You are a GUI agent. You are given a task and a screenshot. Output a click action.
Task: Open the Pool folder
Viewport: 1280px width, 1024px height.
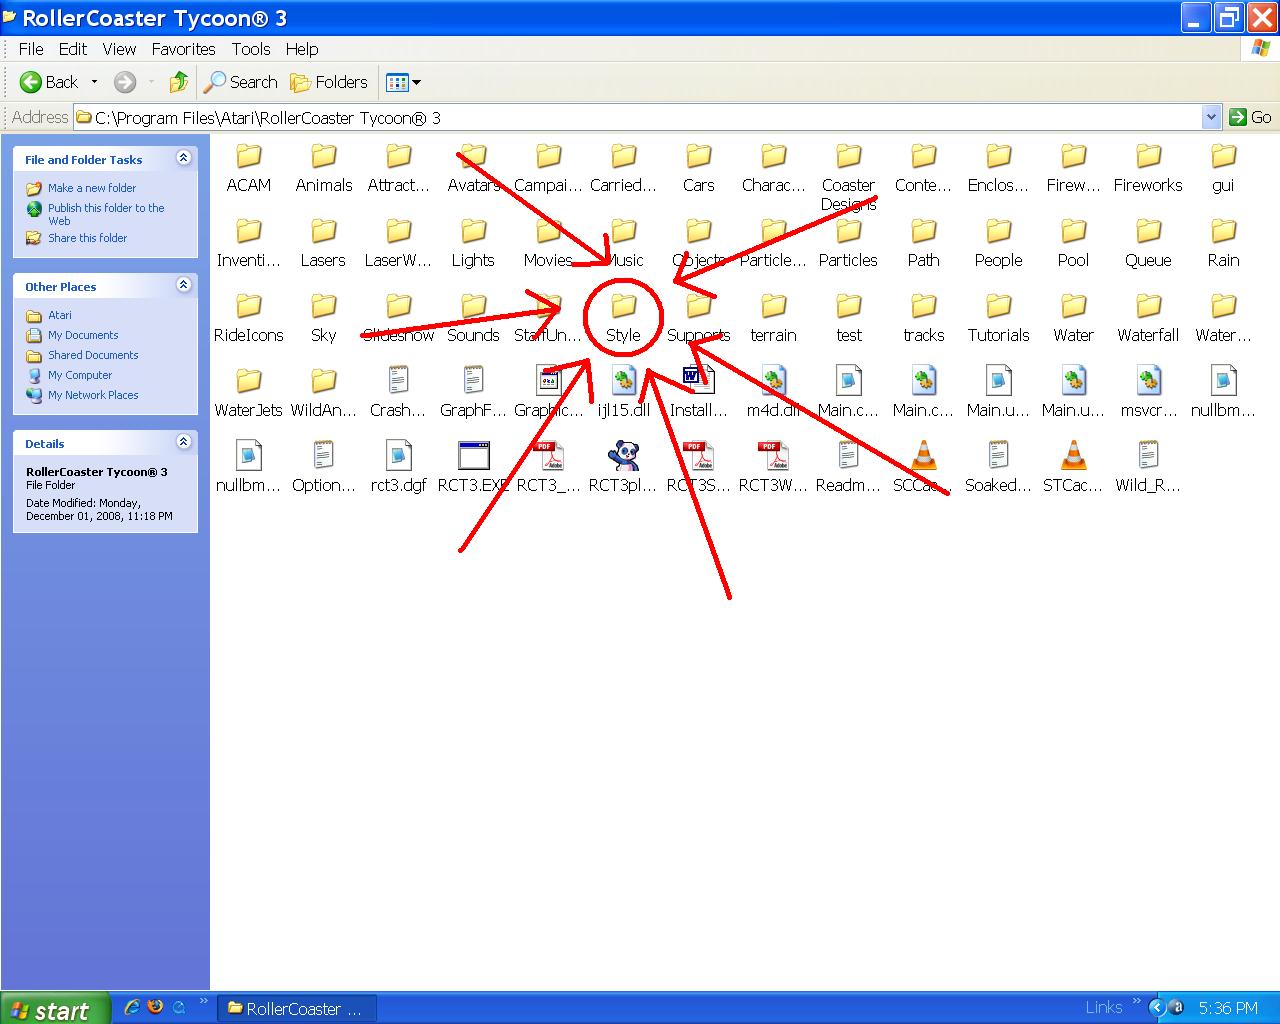1073,243
